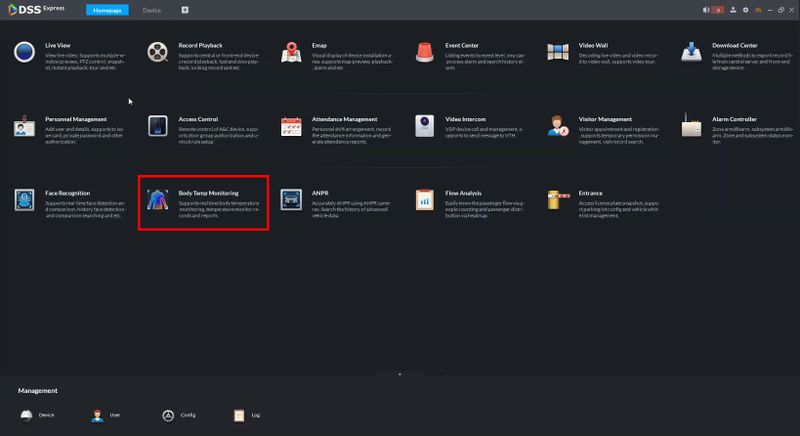Add a new tab with plus button
This screenshot has width=800, height=436.
185,10
